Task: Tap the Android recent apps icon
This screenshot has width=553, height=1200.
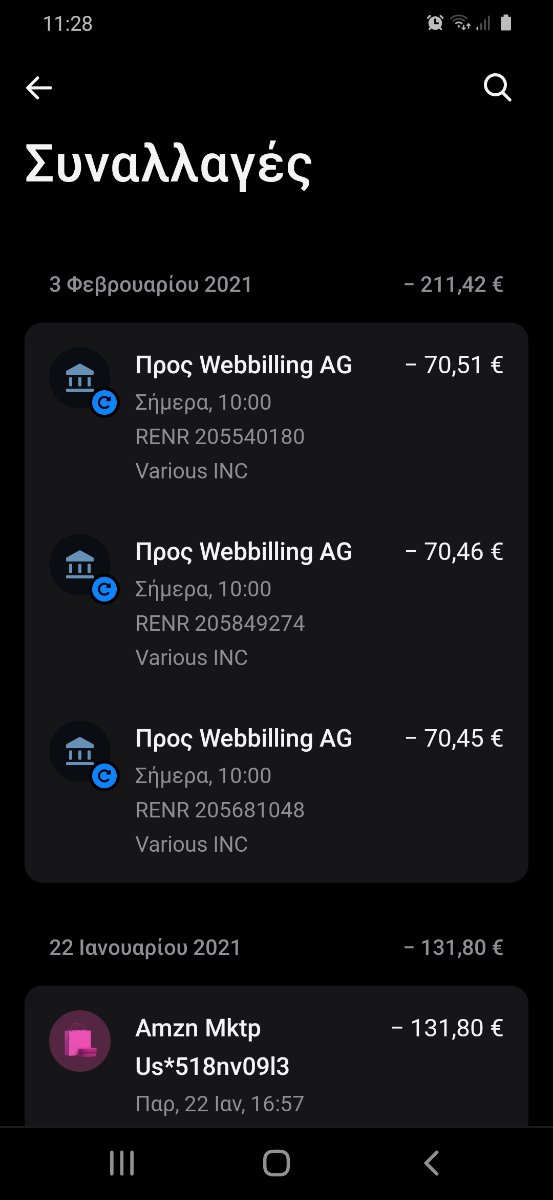Action: click(122, 1162)
